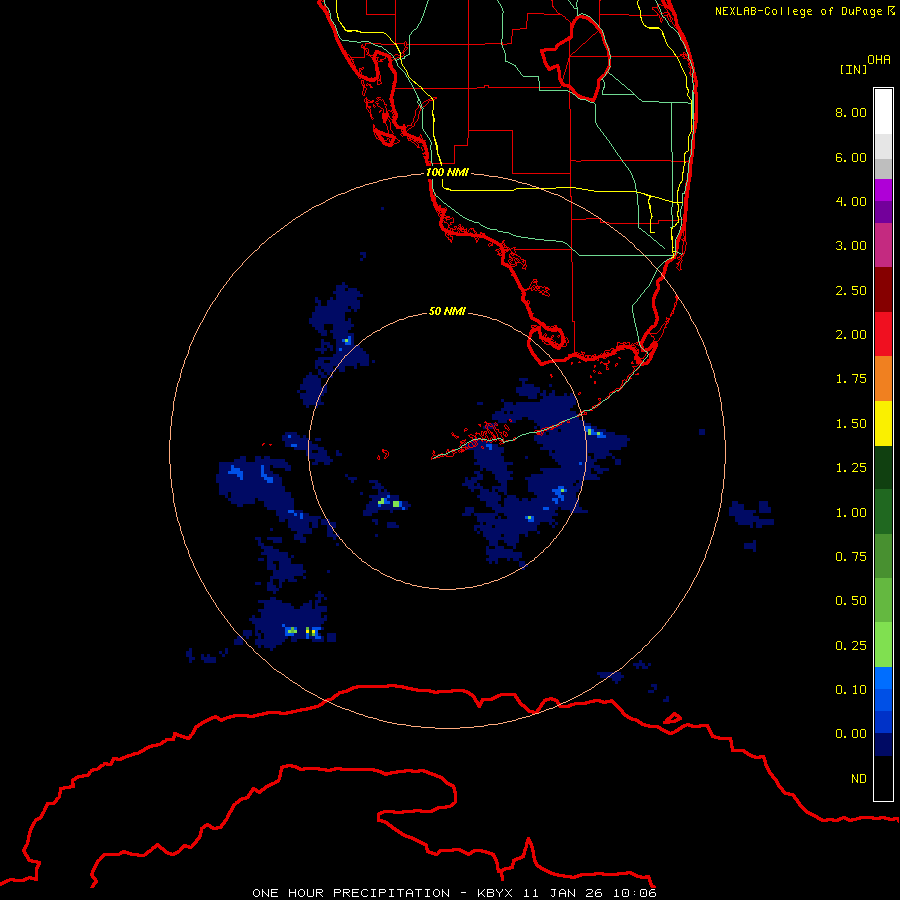Image resolution: width=900 pixels, height=900 pixels.
Task: Select the orange swatch in the color scale
Action: tap(883, 379)
